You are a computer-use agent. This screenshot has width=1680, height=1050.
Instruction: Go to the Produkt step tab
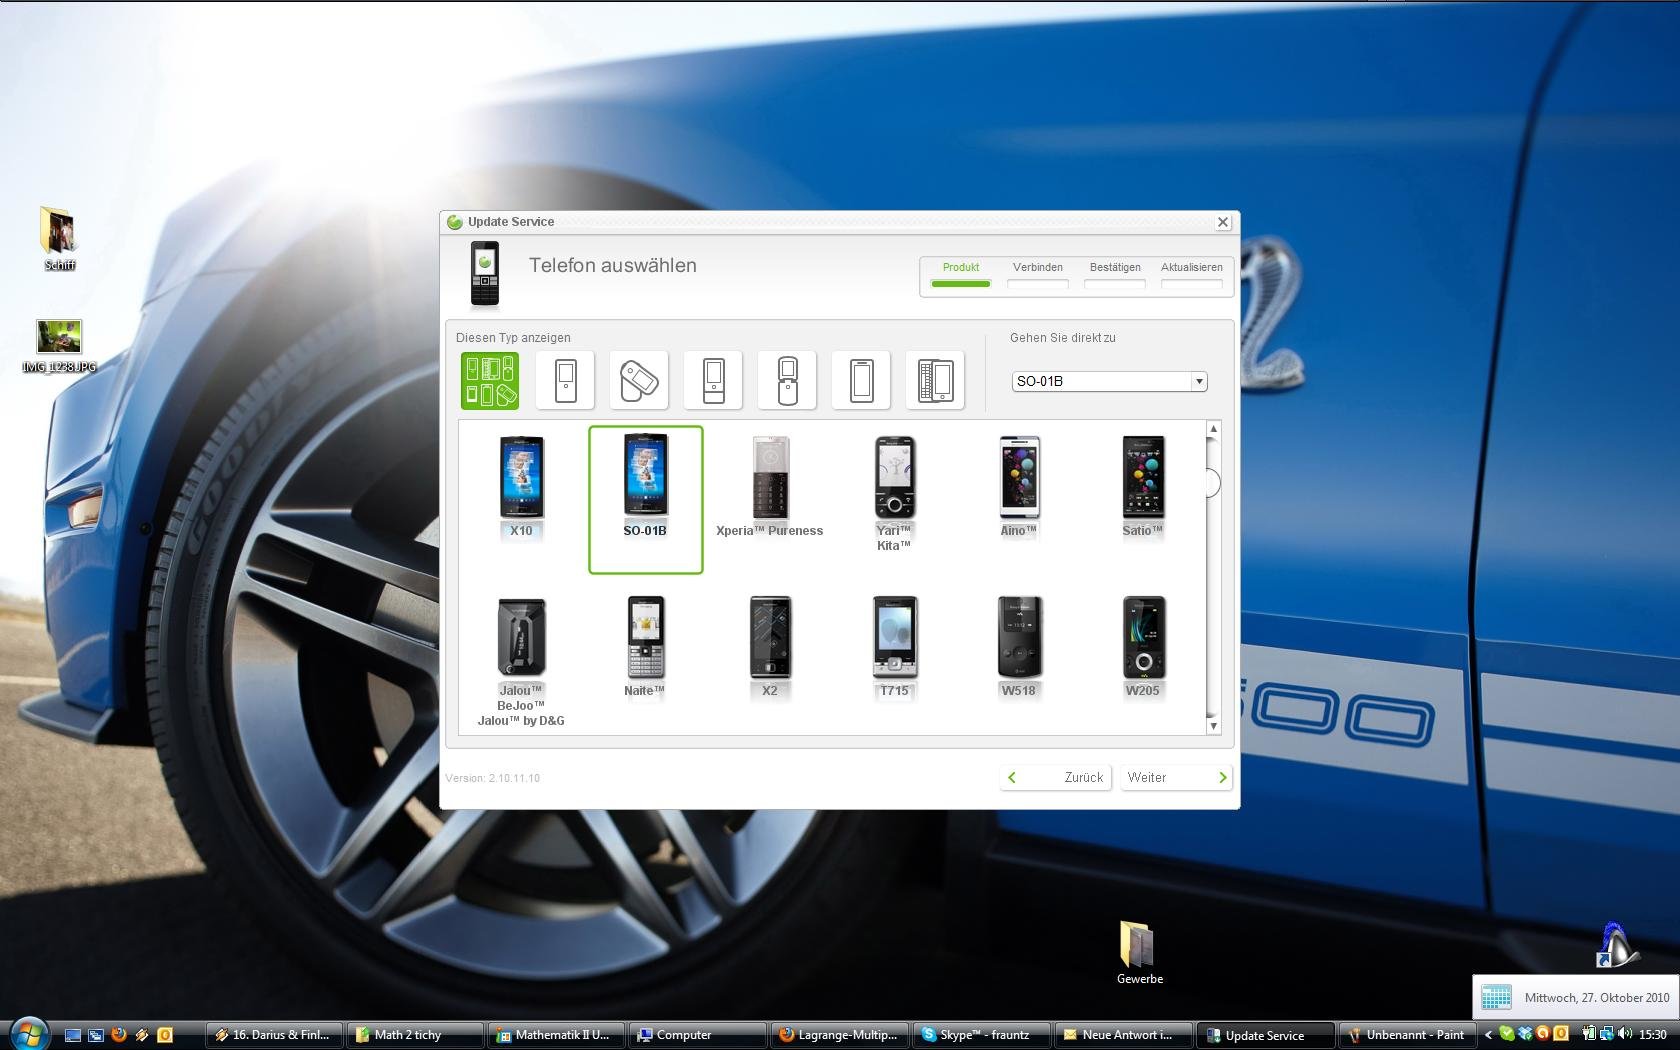tap(960, 274)
